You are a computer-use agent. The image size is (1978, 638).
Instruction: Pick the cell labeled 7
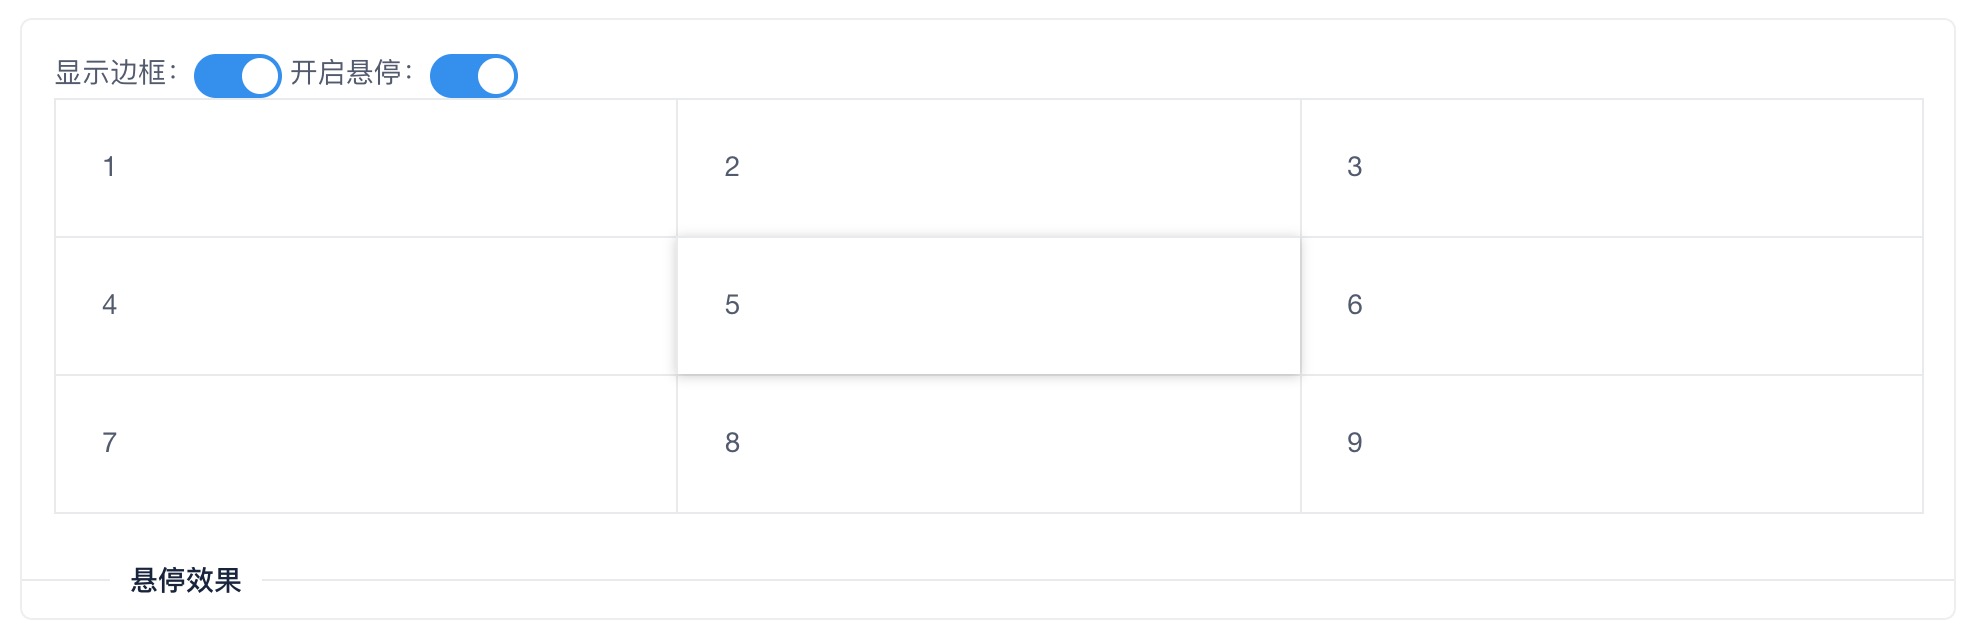[x=366, y=444]
